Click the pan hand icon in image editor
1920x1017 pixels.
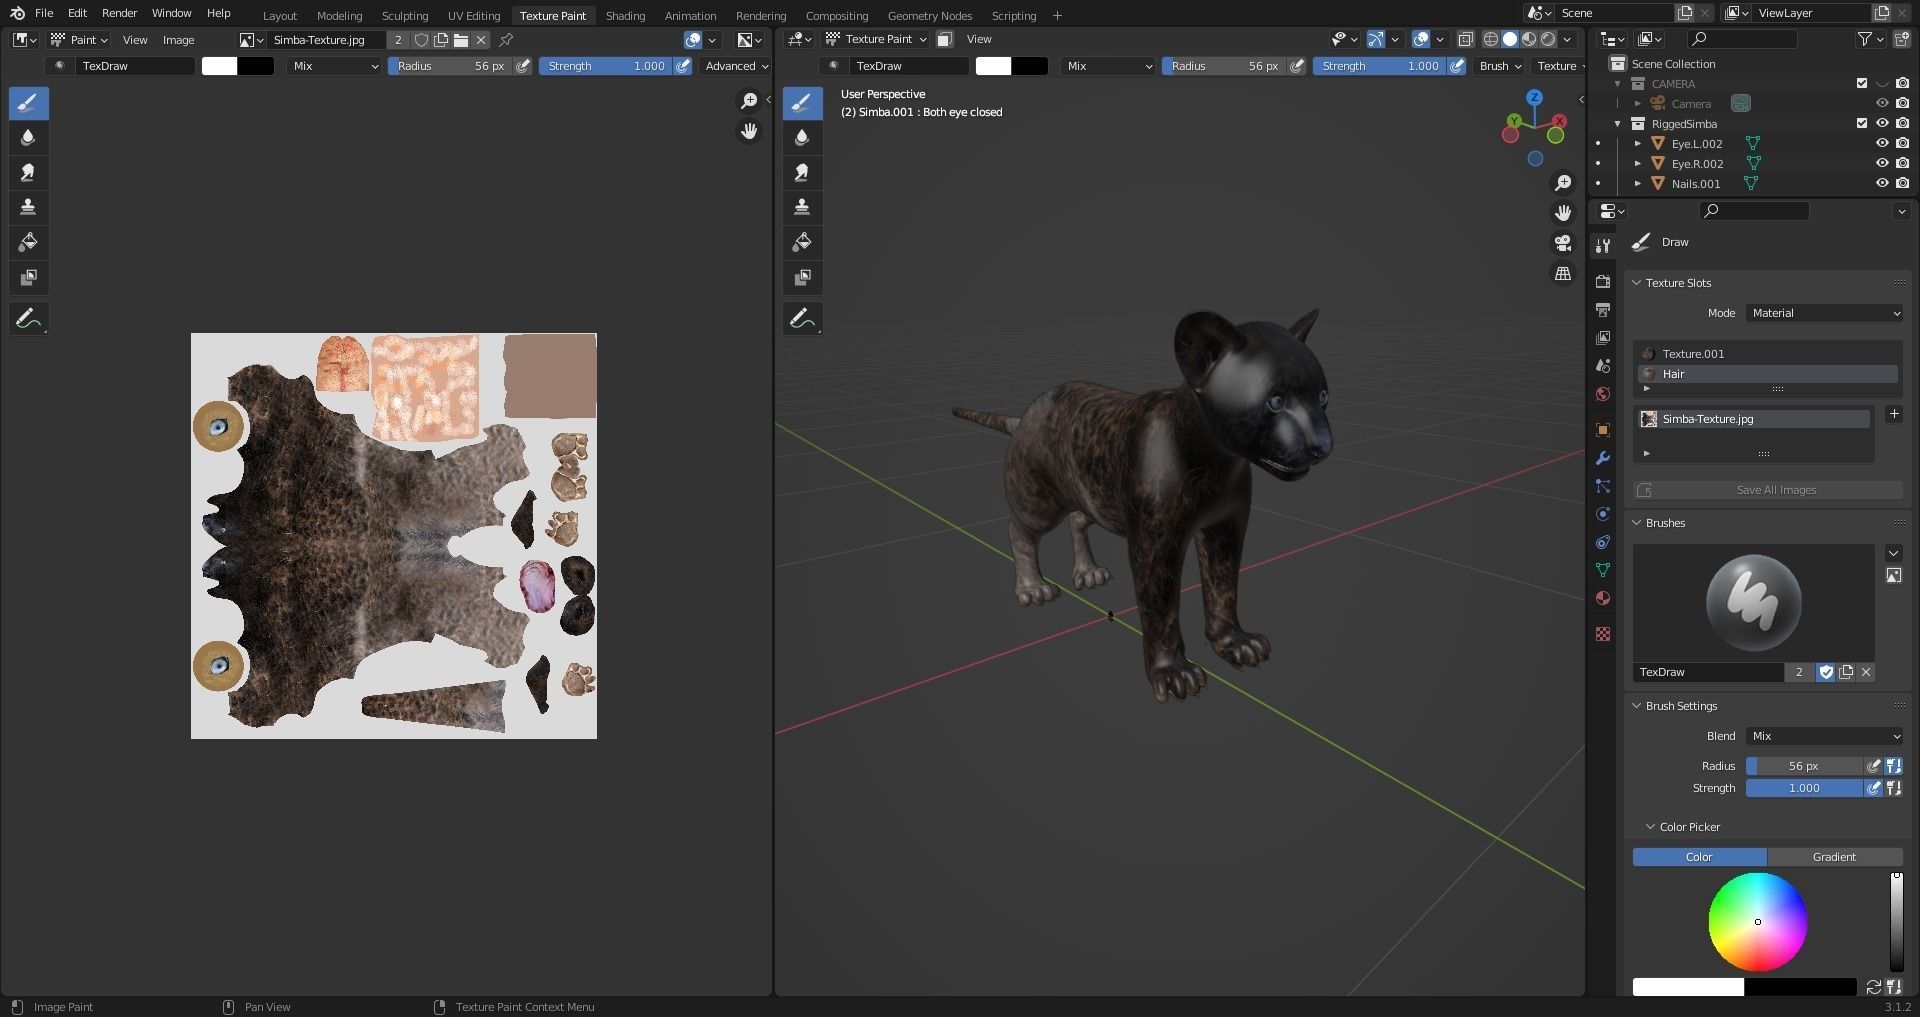click(748, 132)
